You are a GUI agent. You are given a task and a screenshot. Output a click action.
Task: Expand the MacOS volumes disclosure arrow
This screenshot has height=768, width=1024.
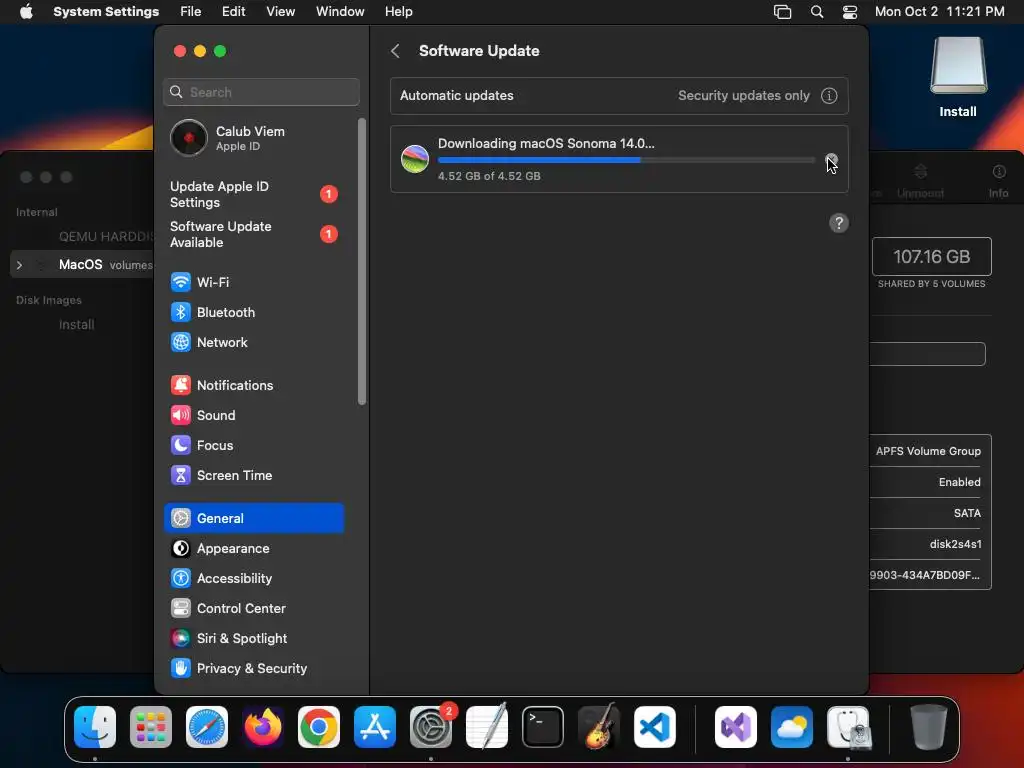tap(20, 265)
